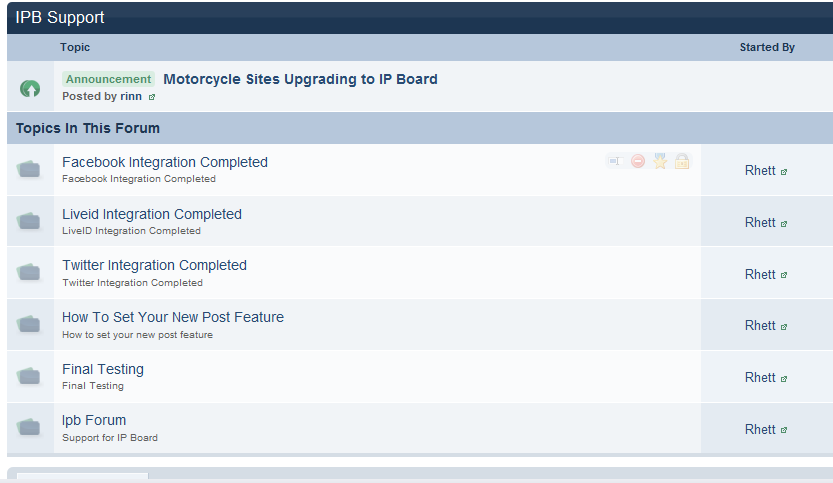Click topic icon beside Twitter Integration Completed
The height and width of the screenshot is (483, 833).
(29, 273)
